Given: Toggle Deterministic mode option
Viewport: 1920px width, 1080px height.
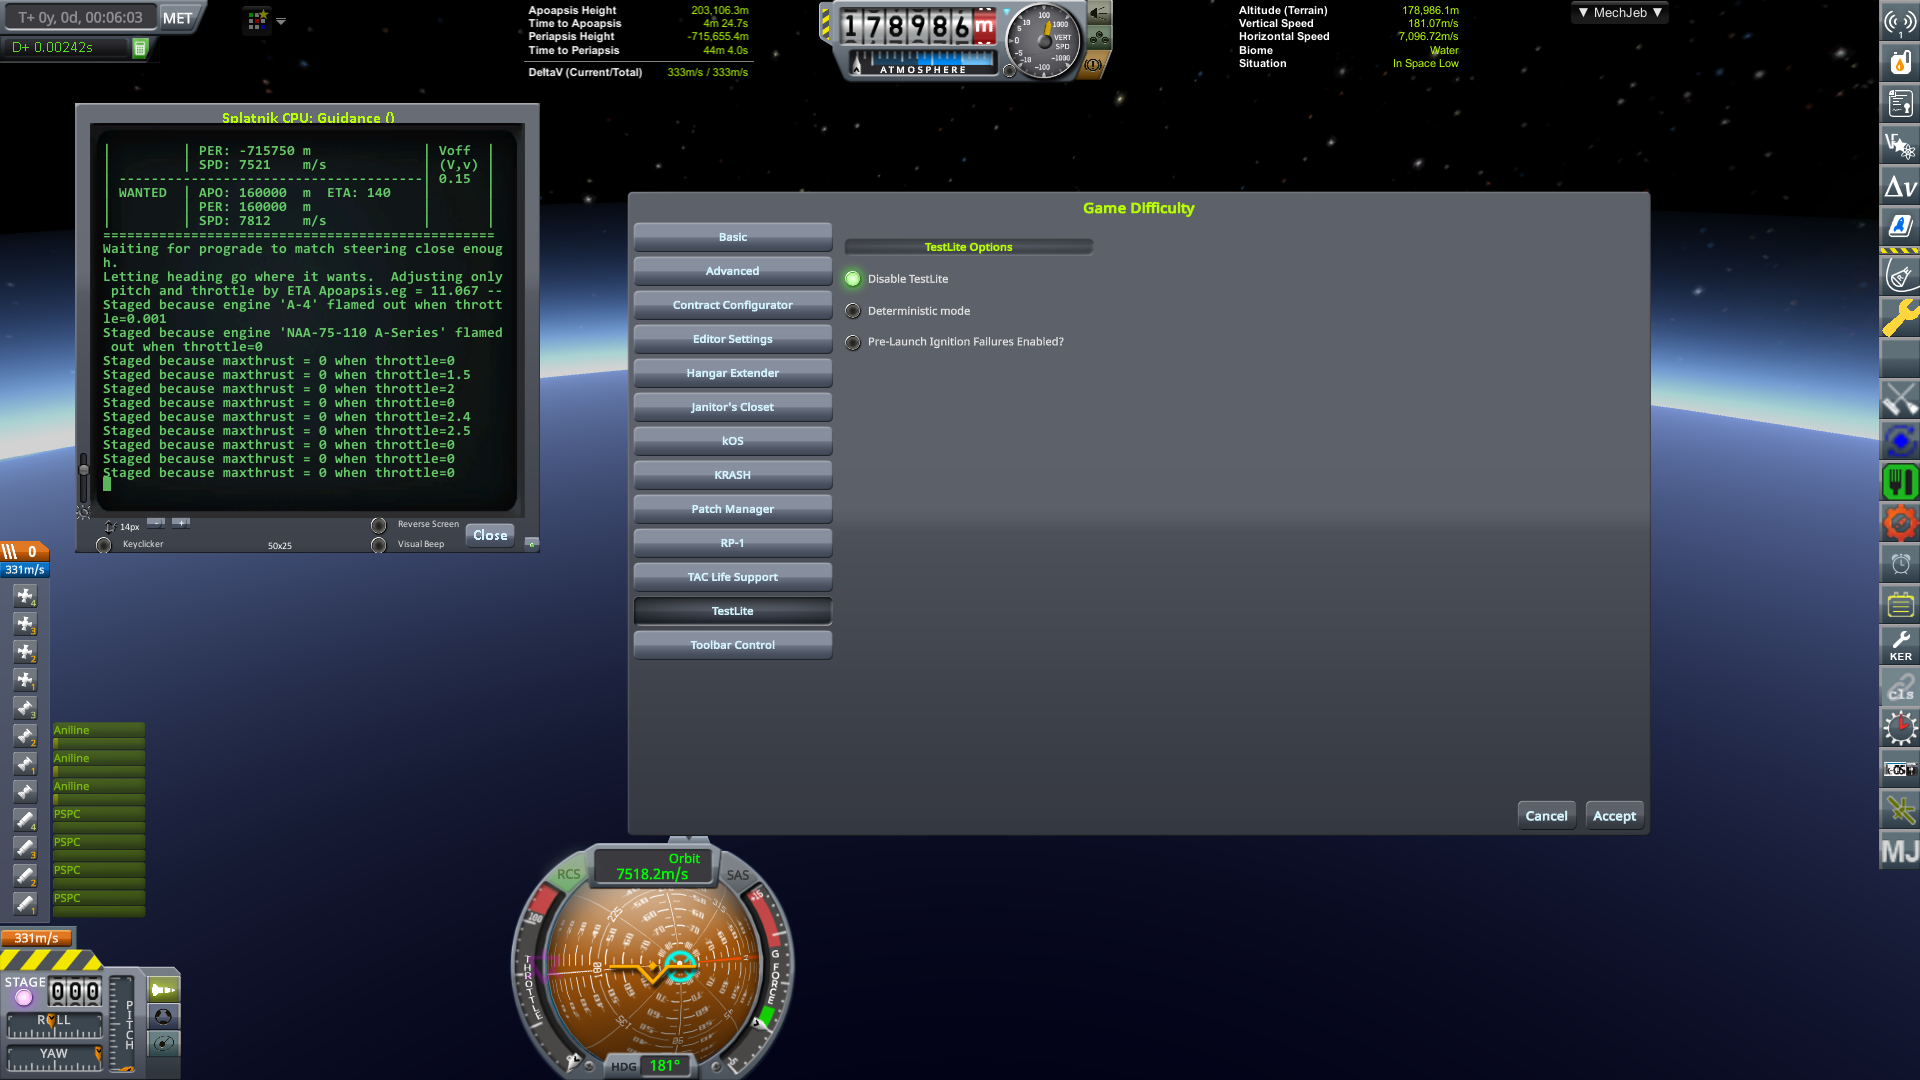Looking at the screenshot, I should pos(853,311).
